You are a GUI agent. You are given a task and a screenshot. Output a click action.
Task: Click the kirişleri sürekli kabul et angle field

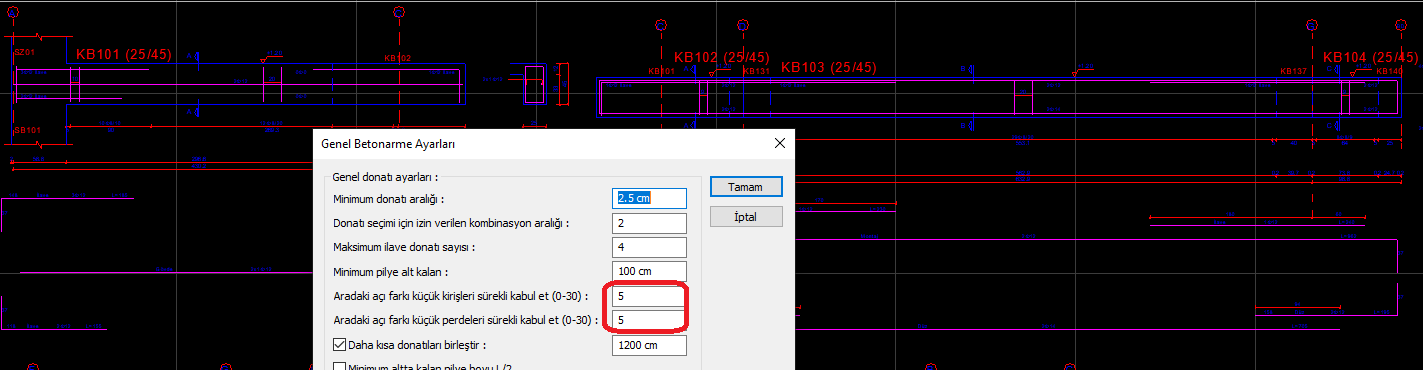click(x=650, y=296)
